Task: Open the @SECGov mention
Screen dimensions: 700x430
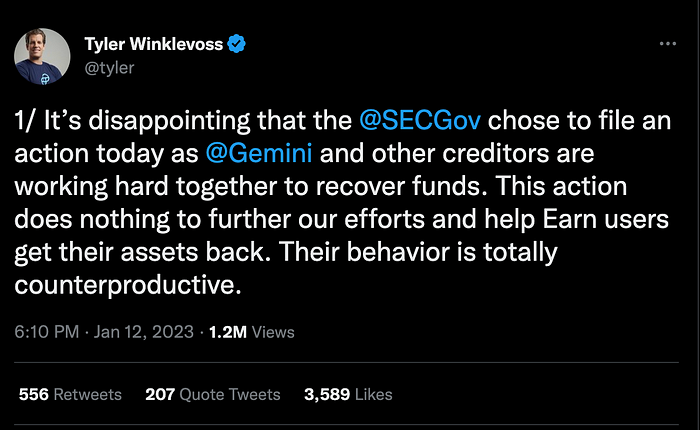Action: coord(420,121)
